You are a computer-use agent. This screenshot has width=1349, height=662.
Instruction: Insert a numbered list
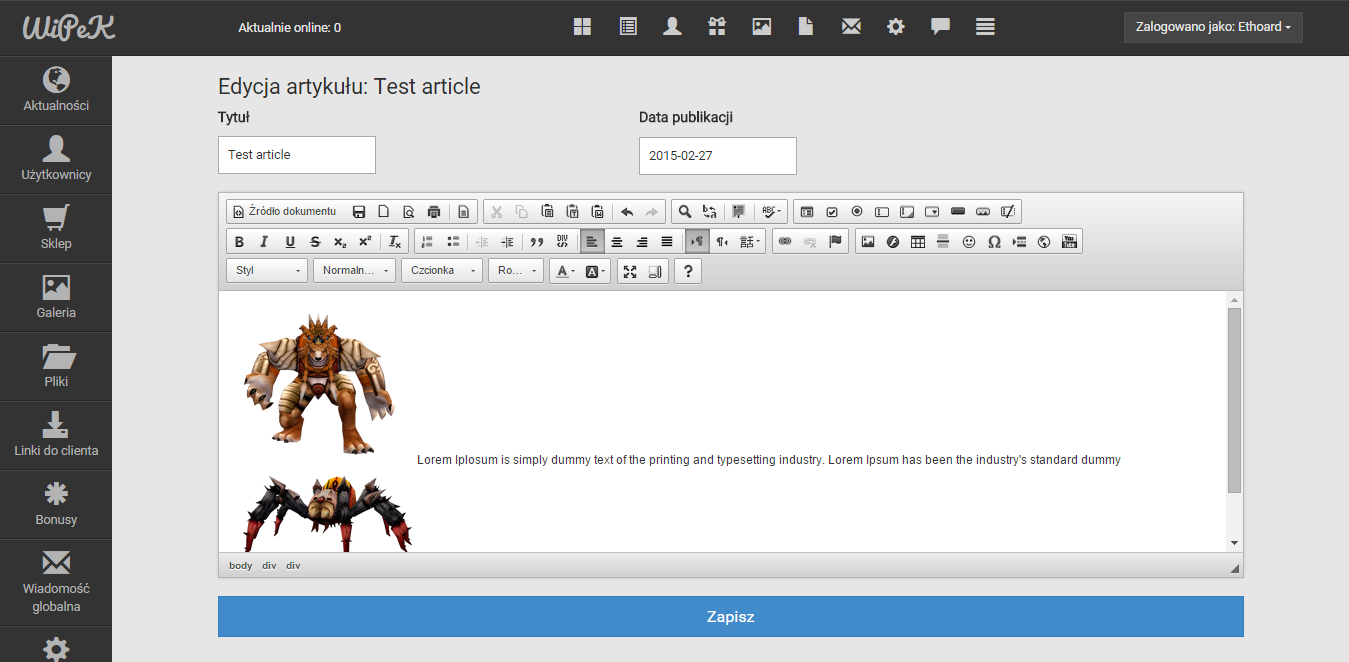point(427,242)
